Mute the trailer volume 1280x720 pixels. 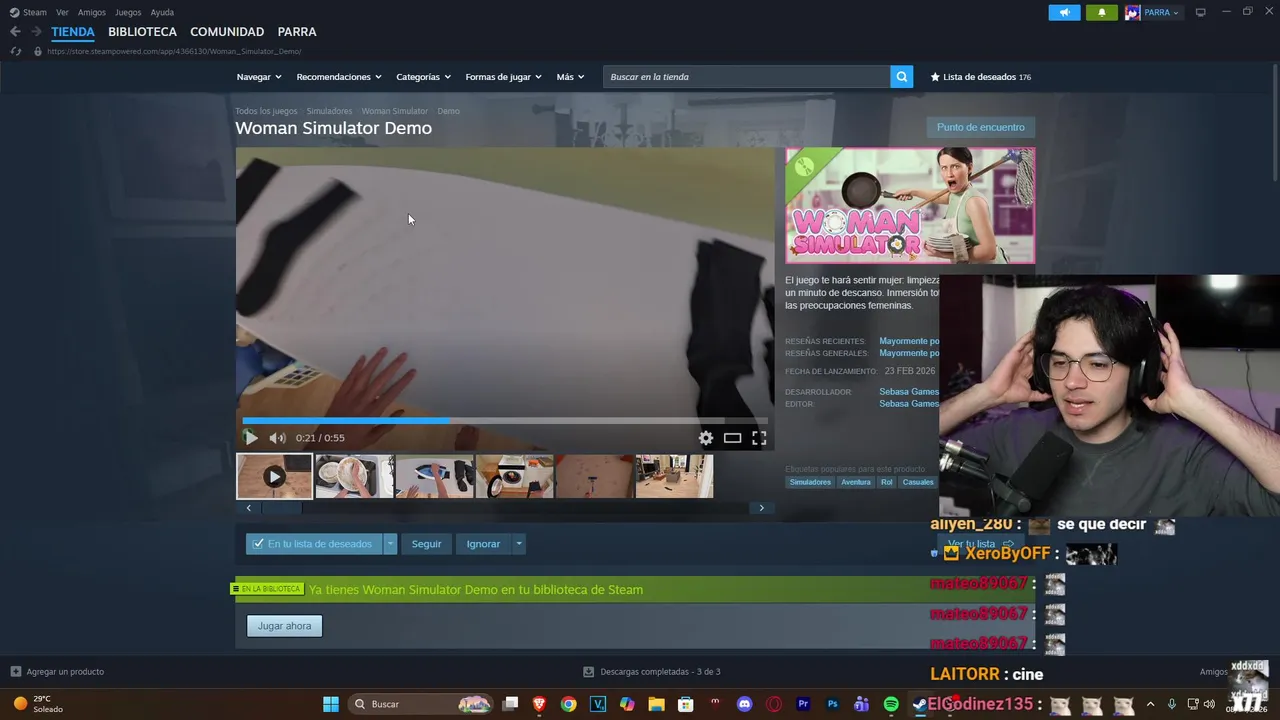(277, 438)
